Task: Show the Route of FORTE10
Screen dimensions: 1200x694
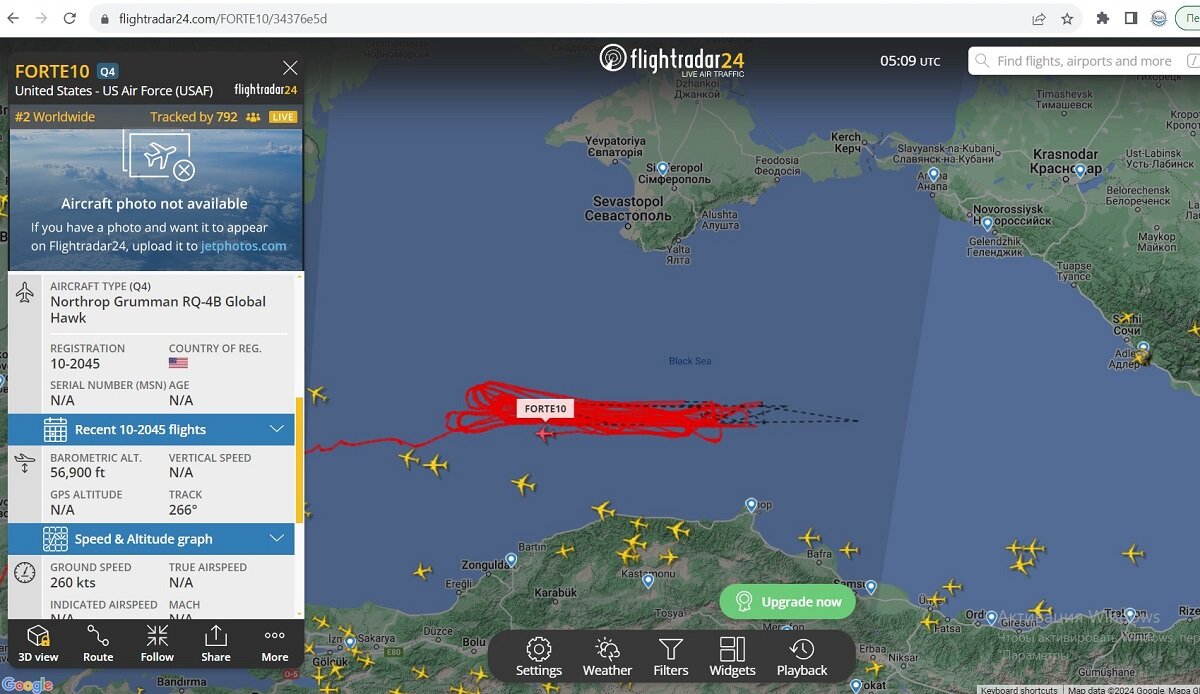Action: click(x=98, y=643)
